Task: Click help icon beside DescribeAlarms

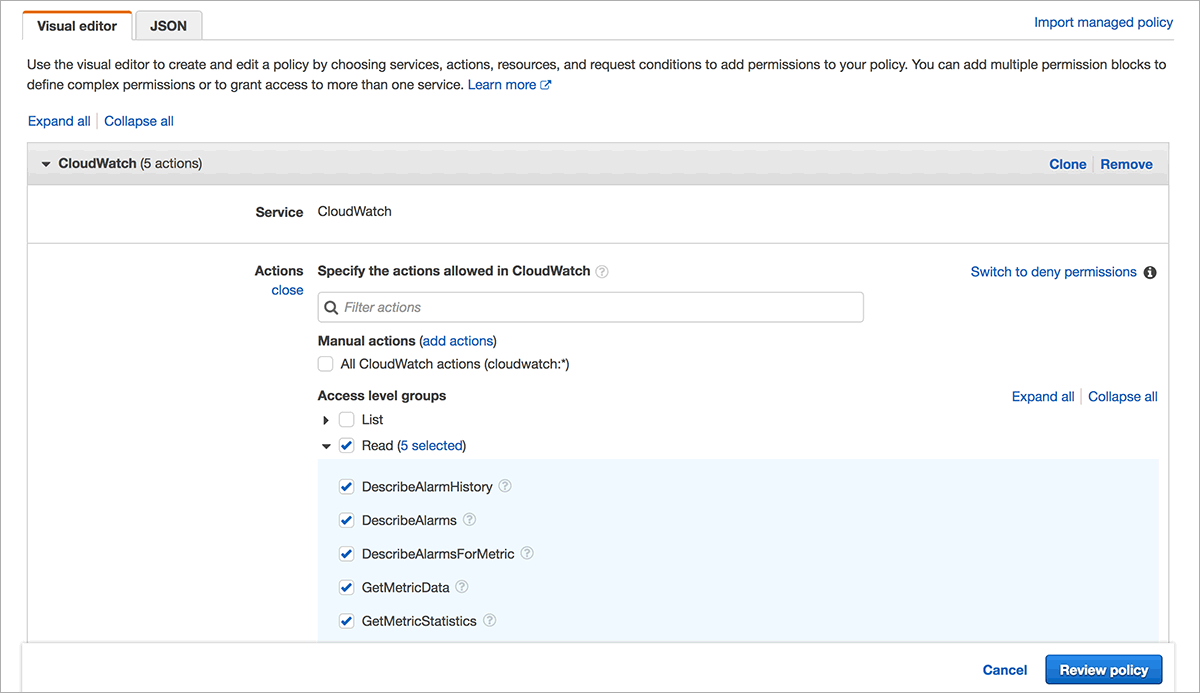Action: [x=469, y=520]
